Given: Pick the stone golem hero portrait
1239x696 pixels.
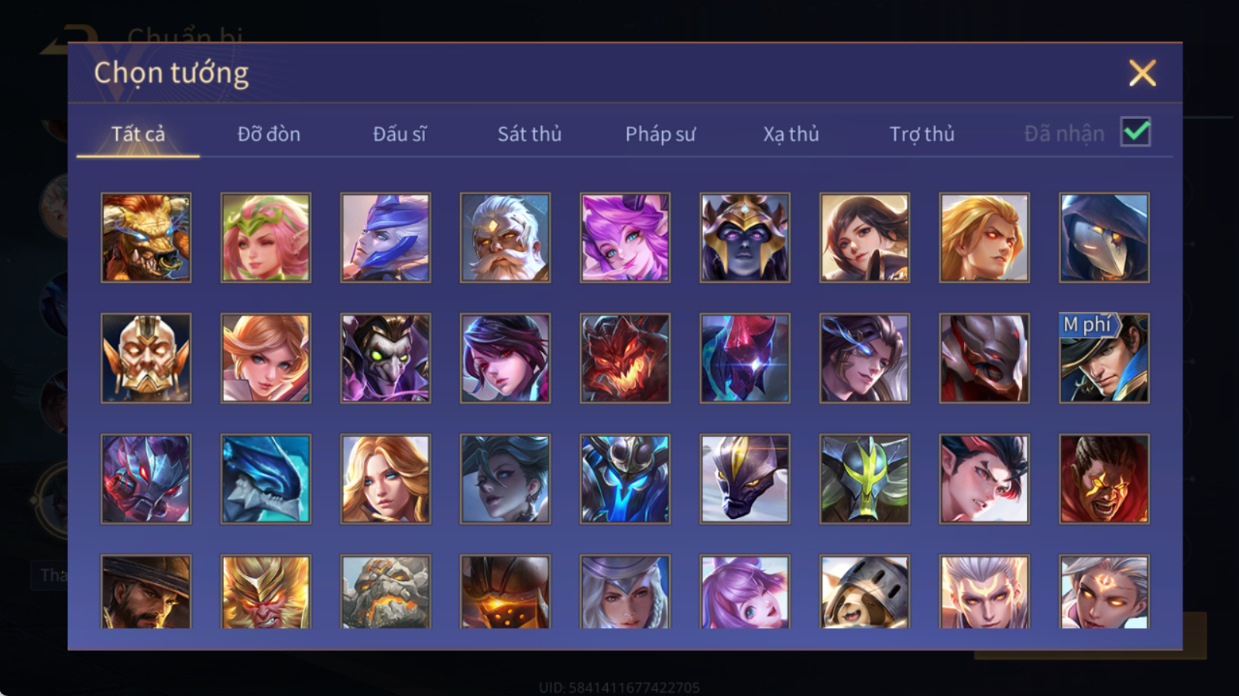Looking at the screenshot, I should click(x=385, y=592).
